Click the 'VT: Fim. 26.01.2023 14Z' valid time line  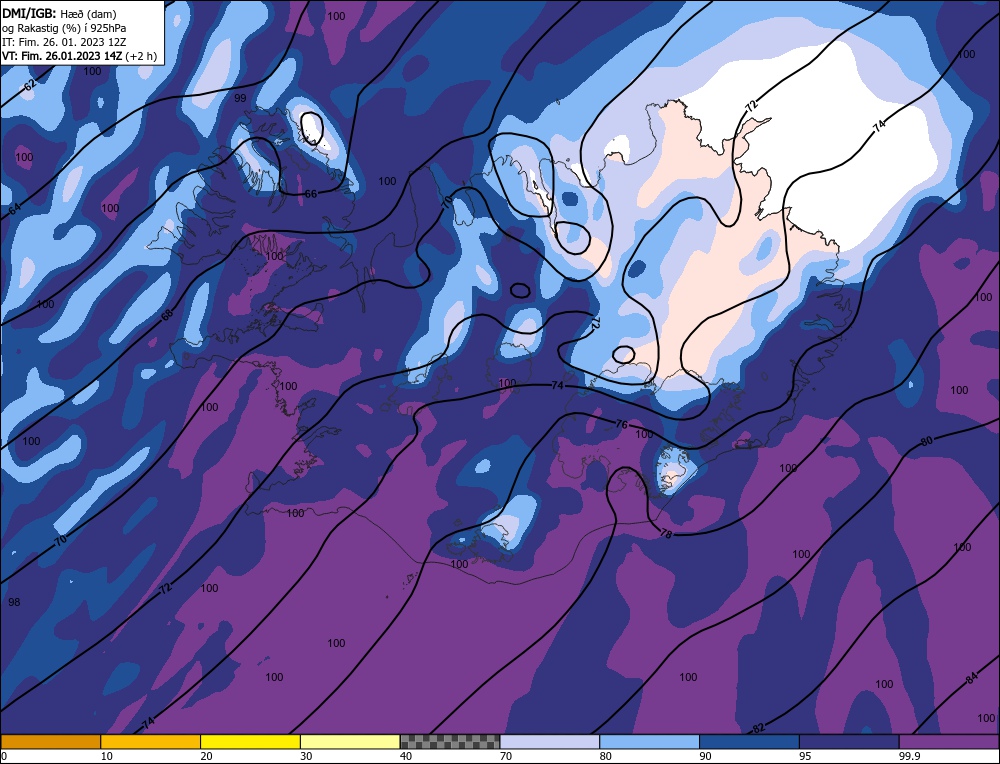click(62, 55)
